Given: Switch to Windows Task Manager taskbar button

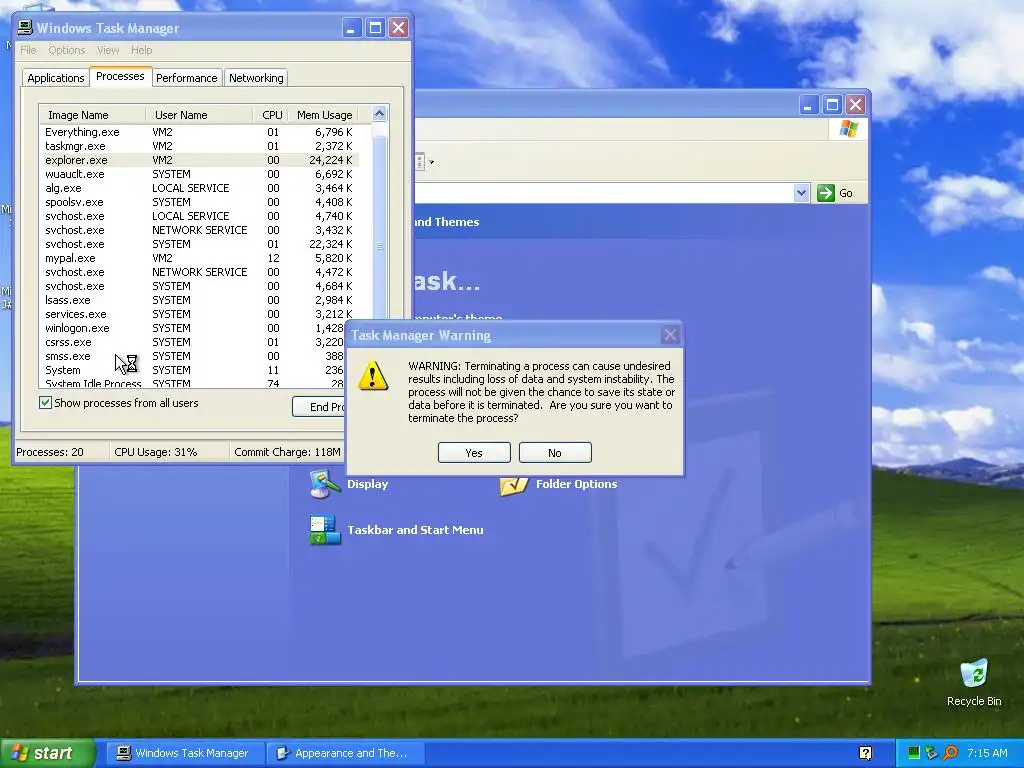Looking at the screenshot, I should point(185,753).
